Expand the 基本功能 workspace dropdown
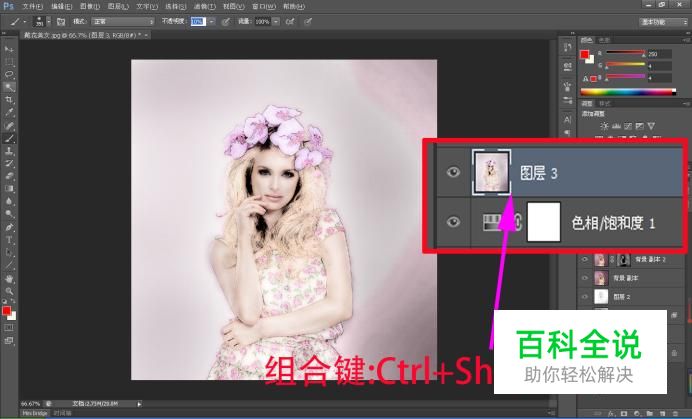The height and width of the screenshot is (419, 692). 663,20
